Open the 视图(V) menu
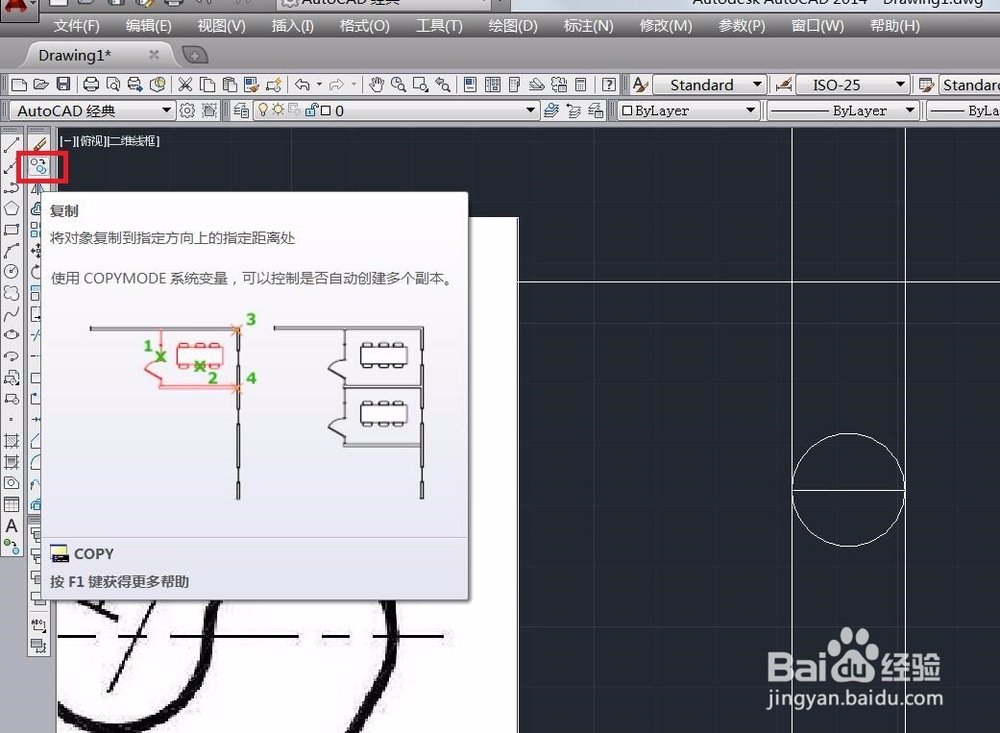This screenshot has width=1000, height=733. tap(221, 26)
